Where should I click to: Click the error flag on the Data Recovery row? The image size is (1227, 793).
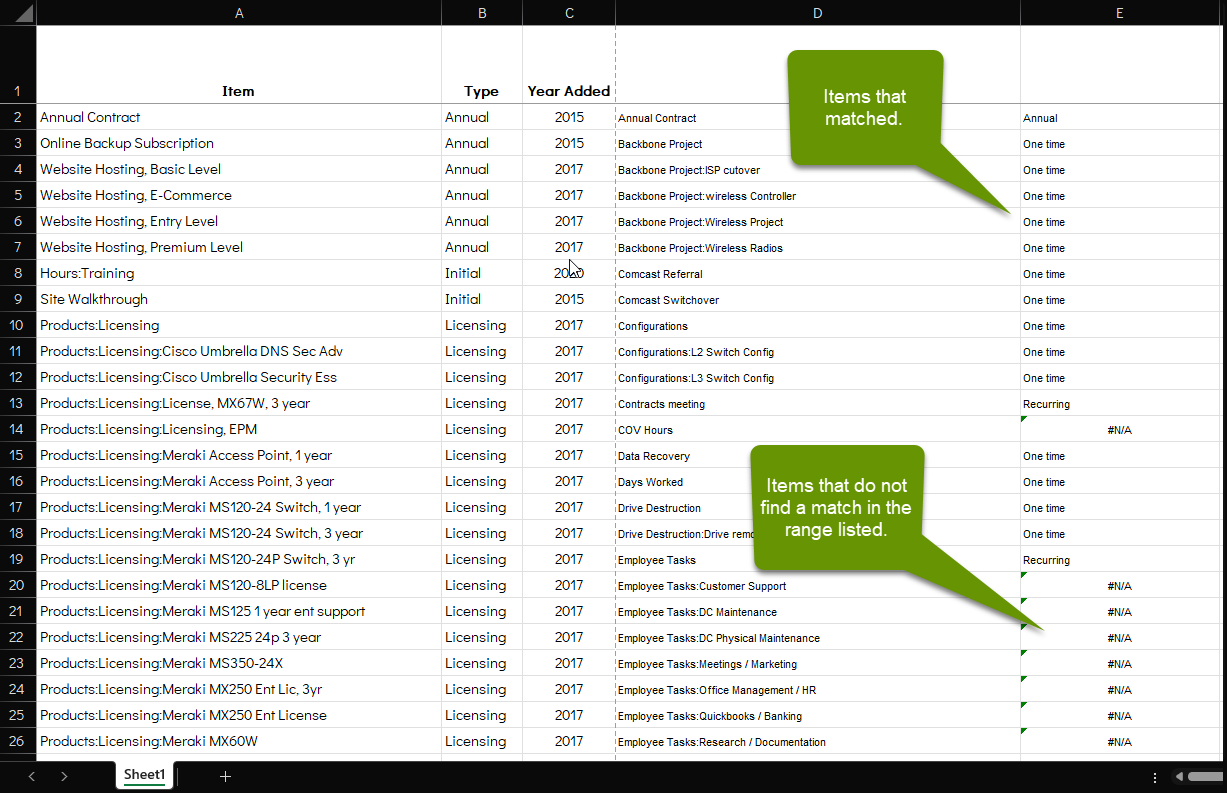pyautogui.click(x=1023, y=449)
